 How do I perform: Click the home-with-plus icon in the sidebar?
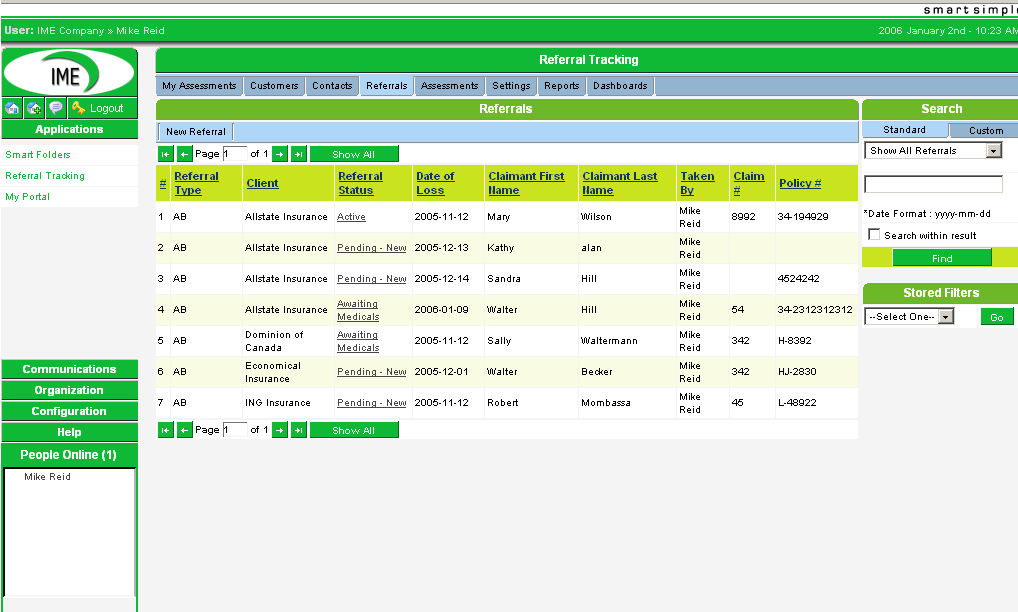pyautogui.click(x=34, y=108)
